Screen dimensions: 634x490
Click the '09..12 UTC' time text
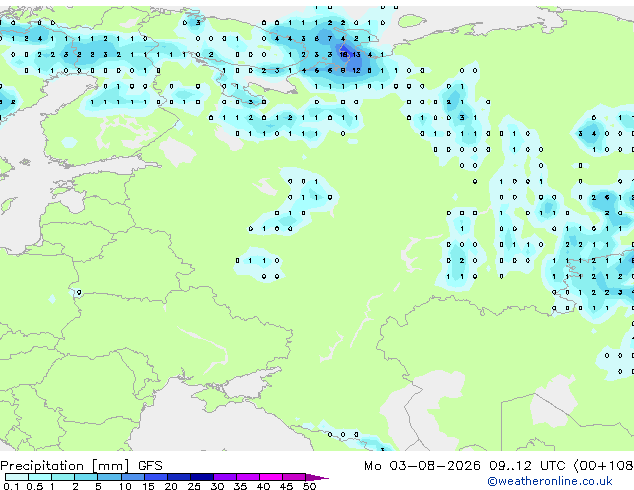point(527,466)
